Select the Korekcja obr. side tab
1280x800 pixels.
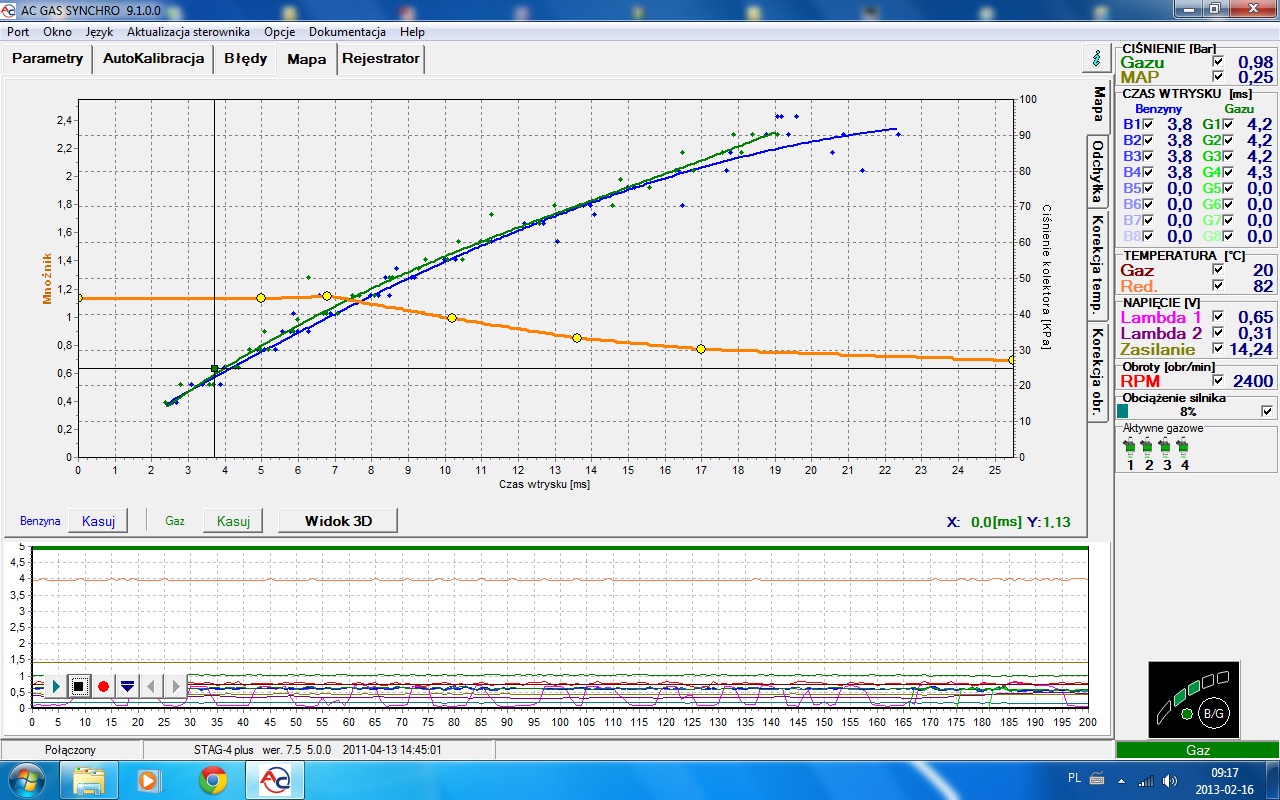[1098, 371]
